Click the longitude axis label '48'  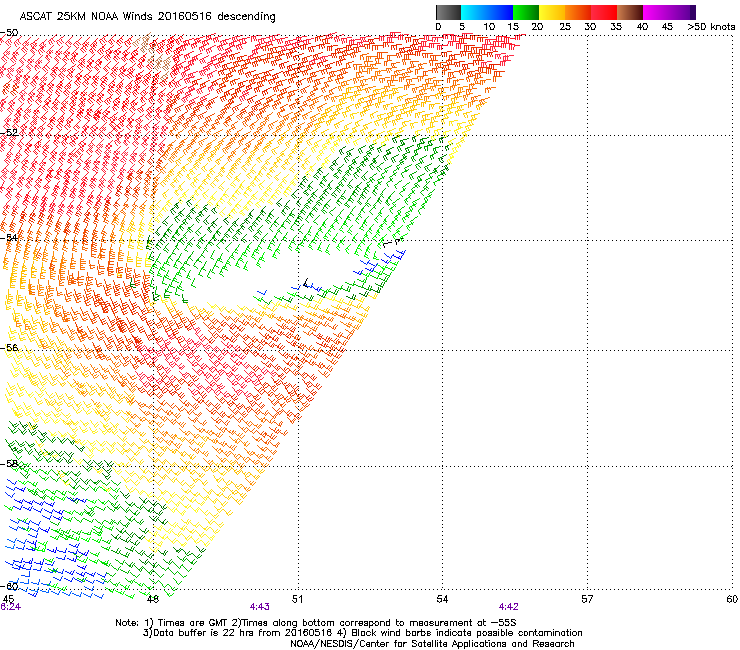(152, 599)
